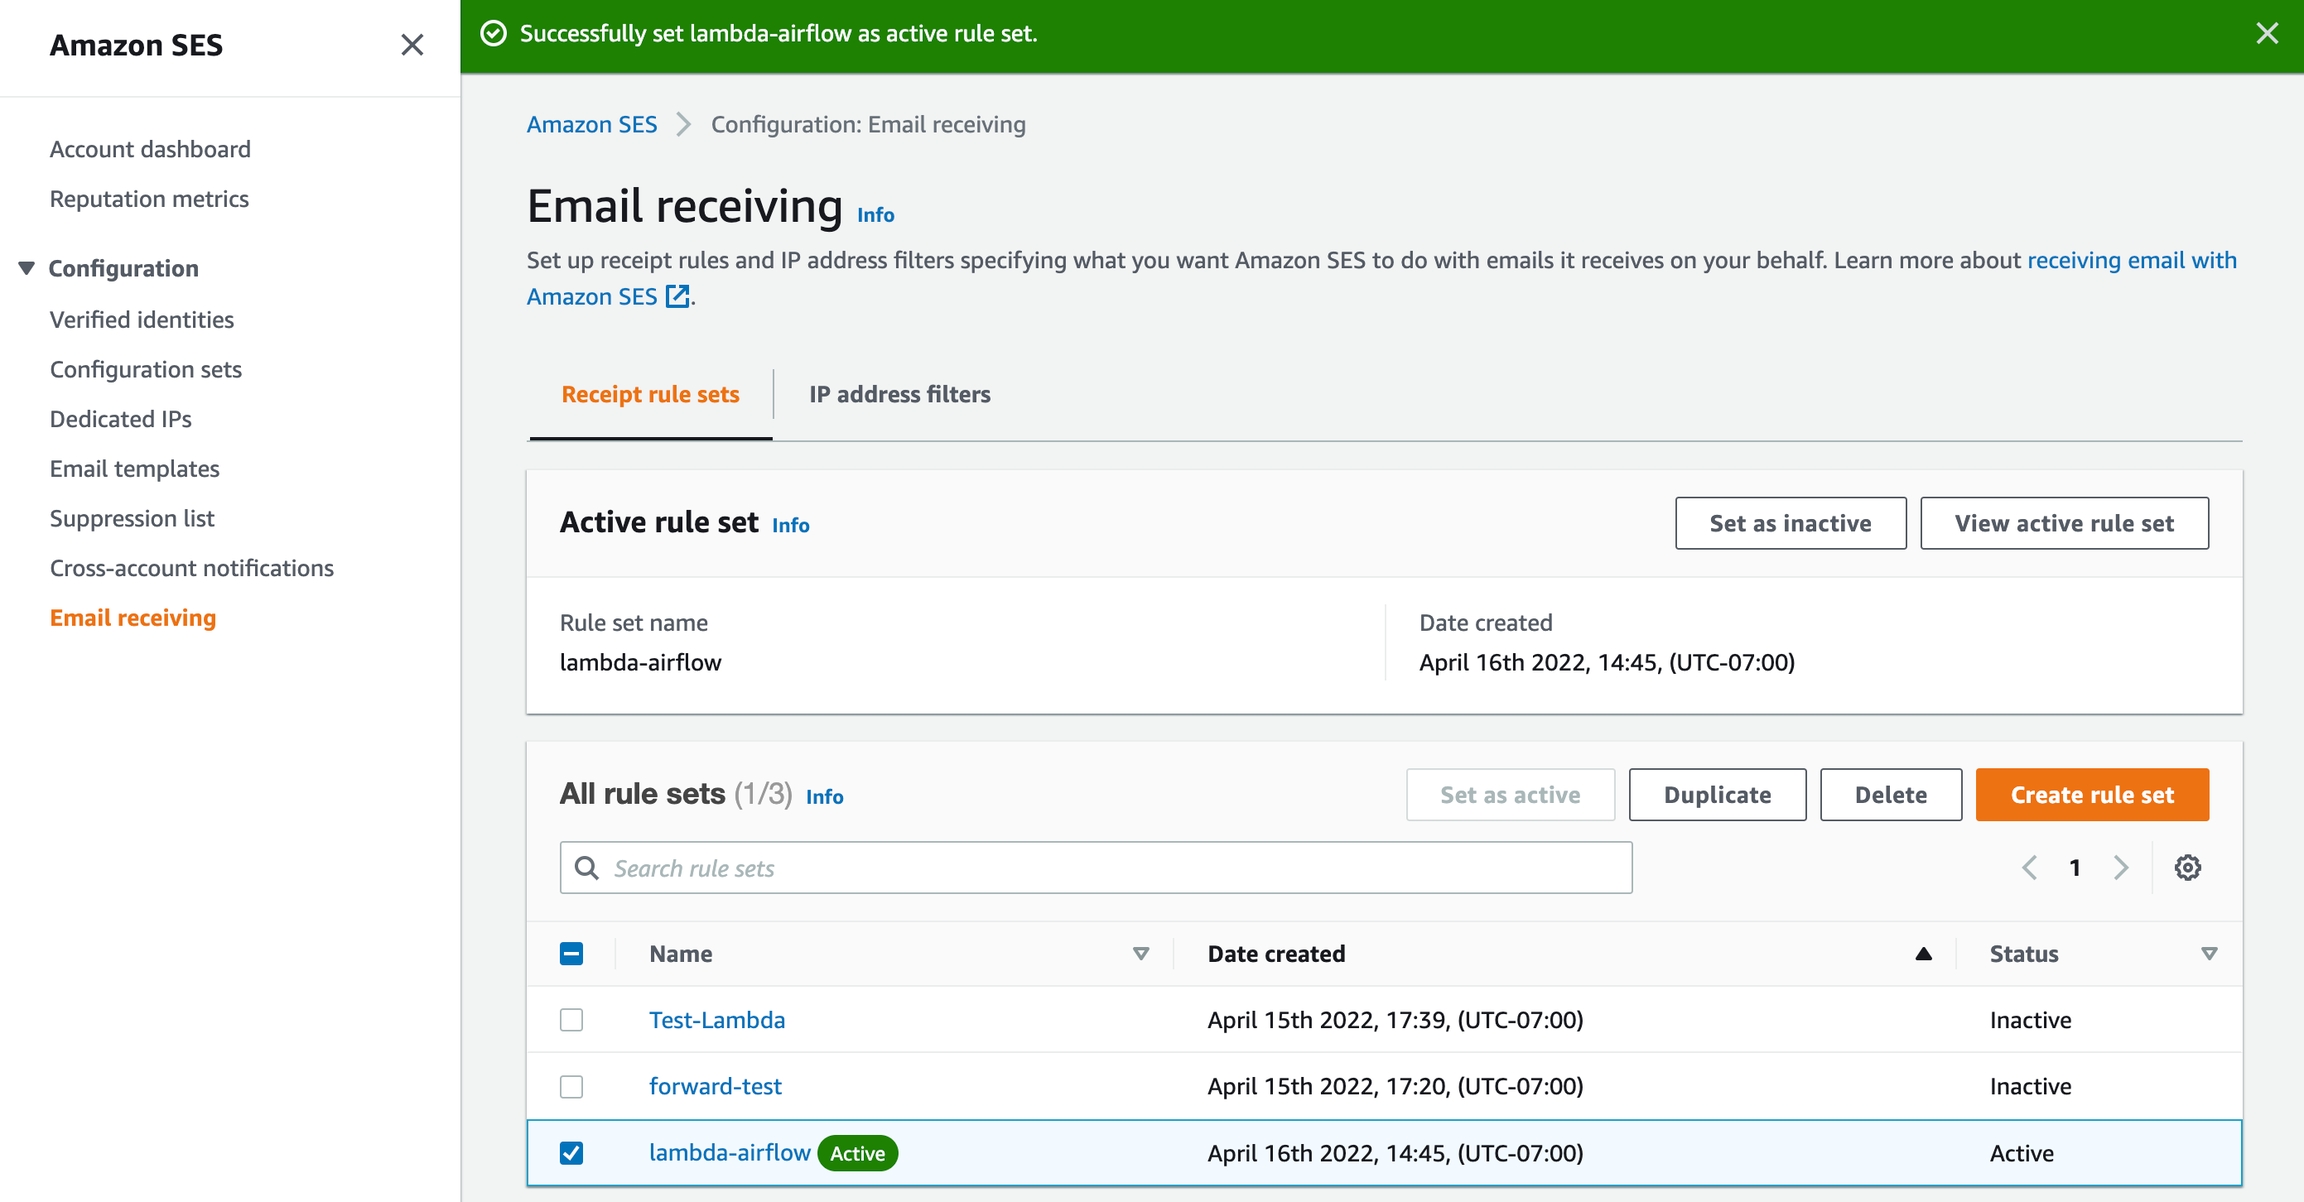Go to next page of rule sets
Viewport: 2304px width, 1202px height.
point(2121,867)
